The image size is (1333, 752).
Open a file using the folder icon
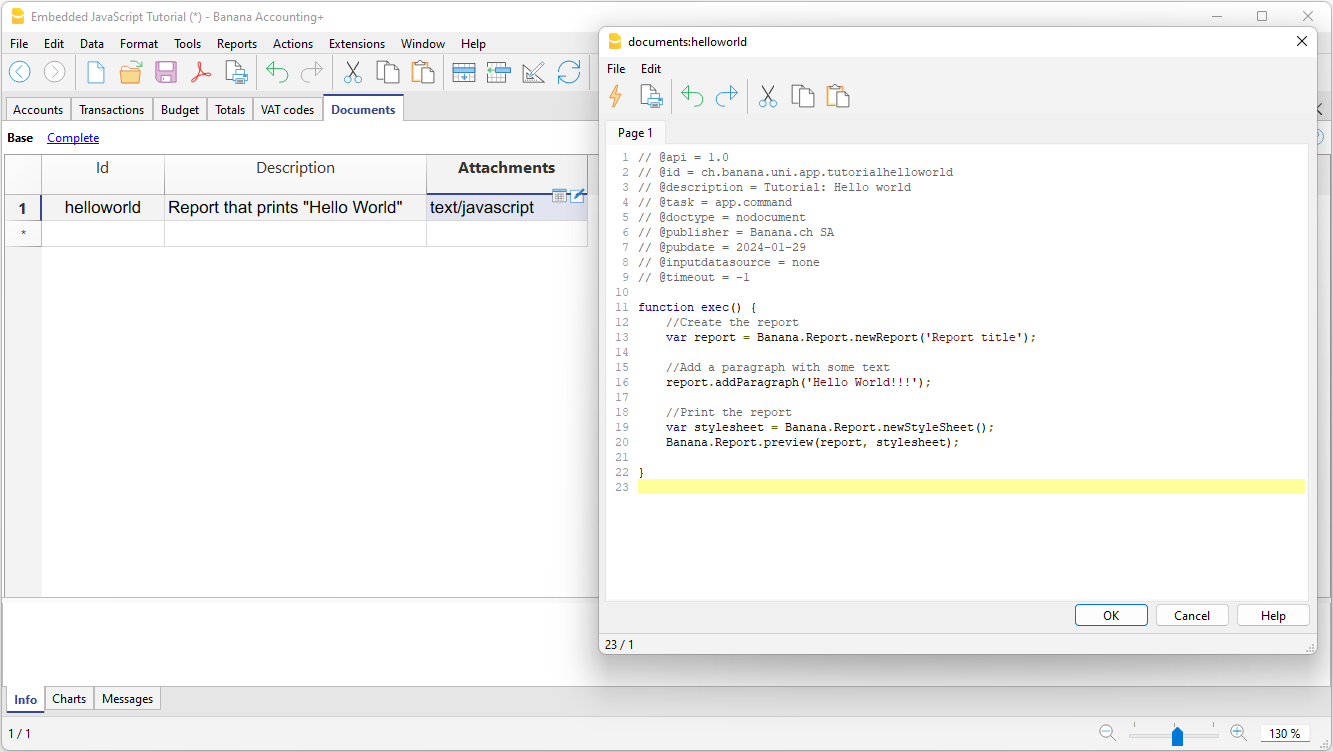pos(130,71)
